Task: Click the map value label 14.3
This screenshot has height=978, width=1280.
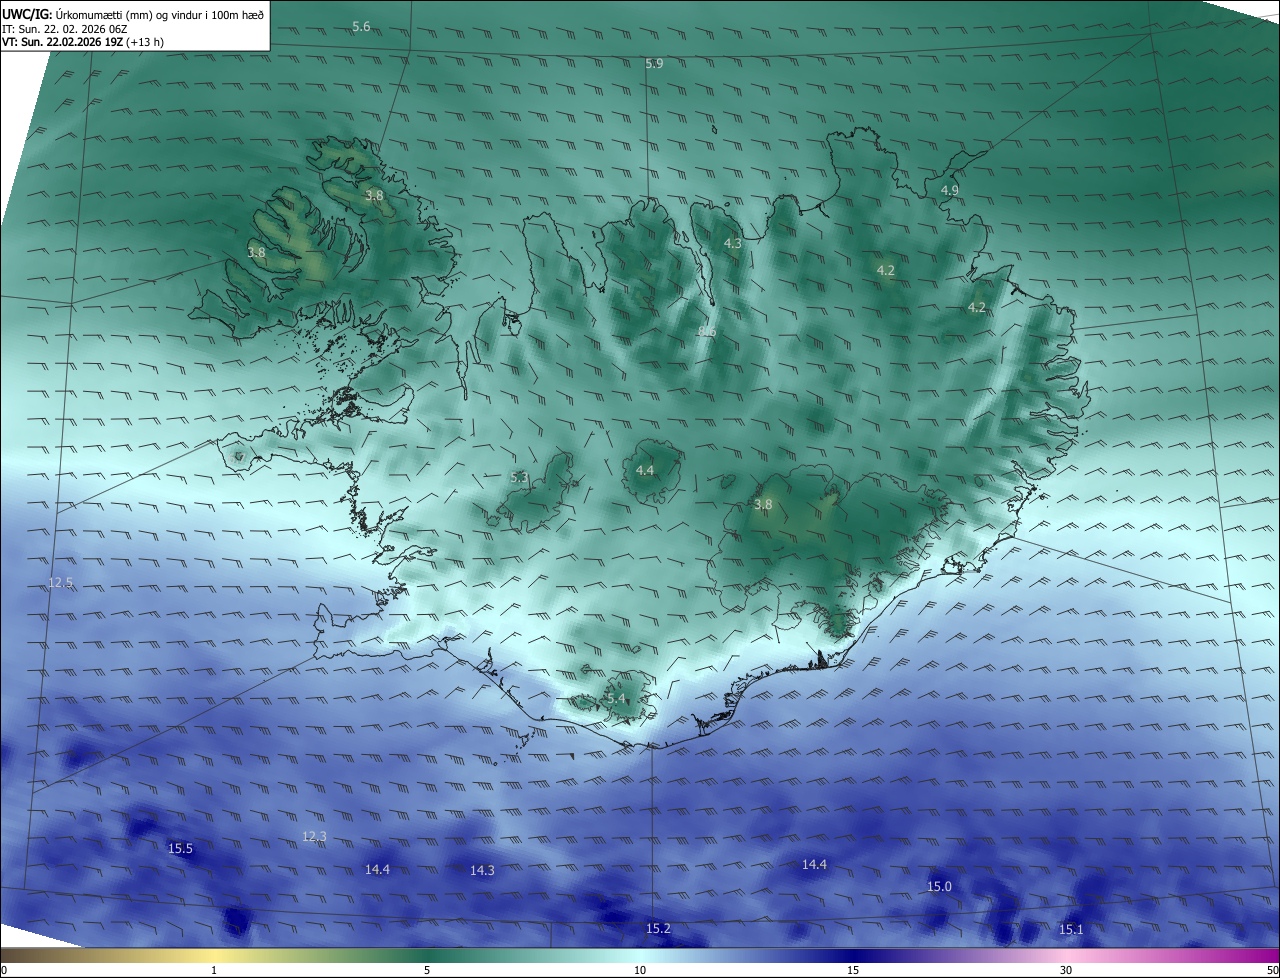Action: click(482, 871)
